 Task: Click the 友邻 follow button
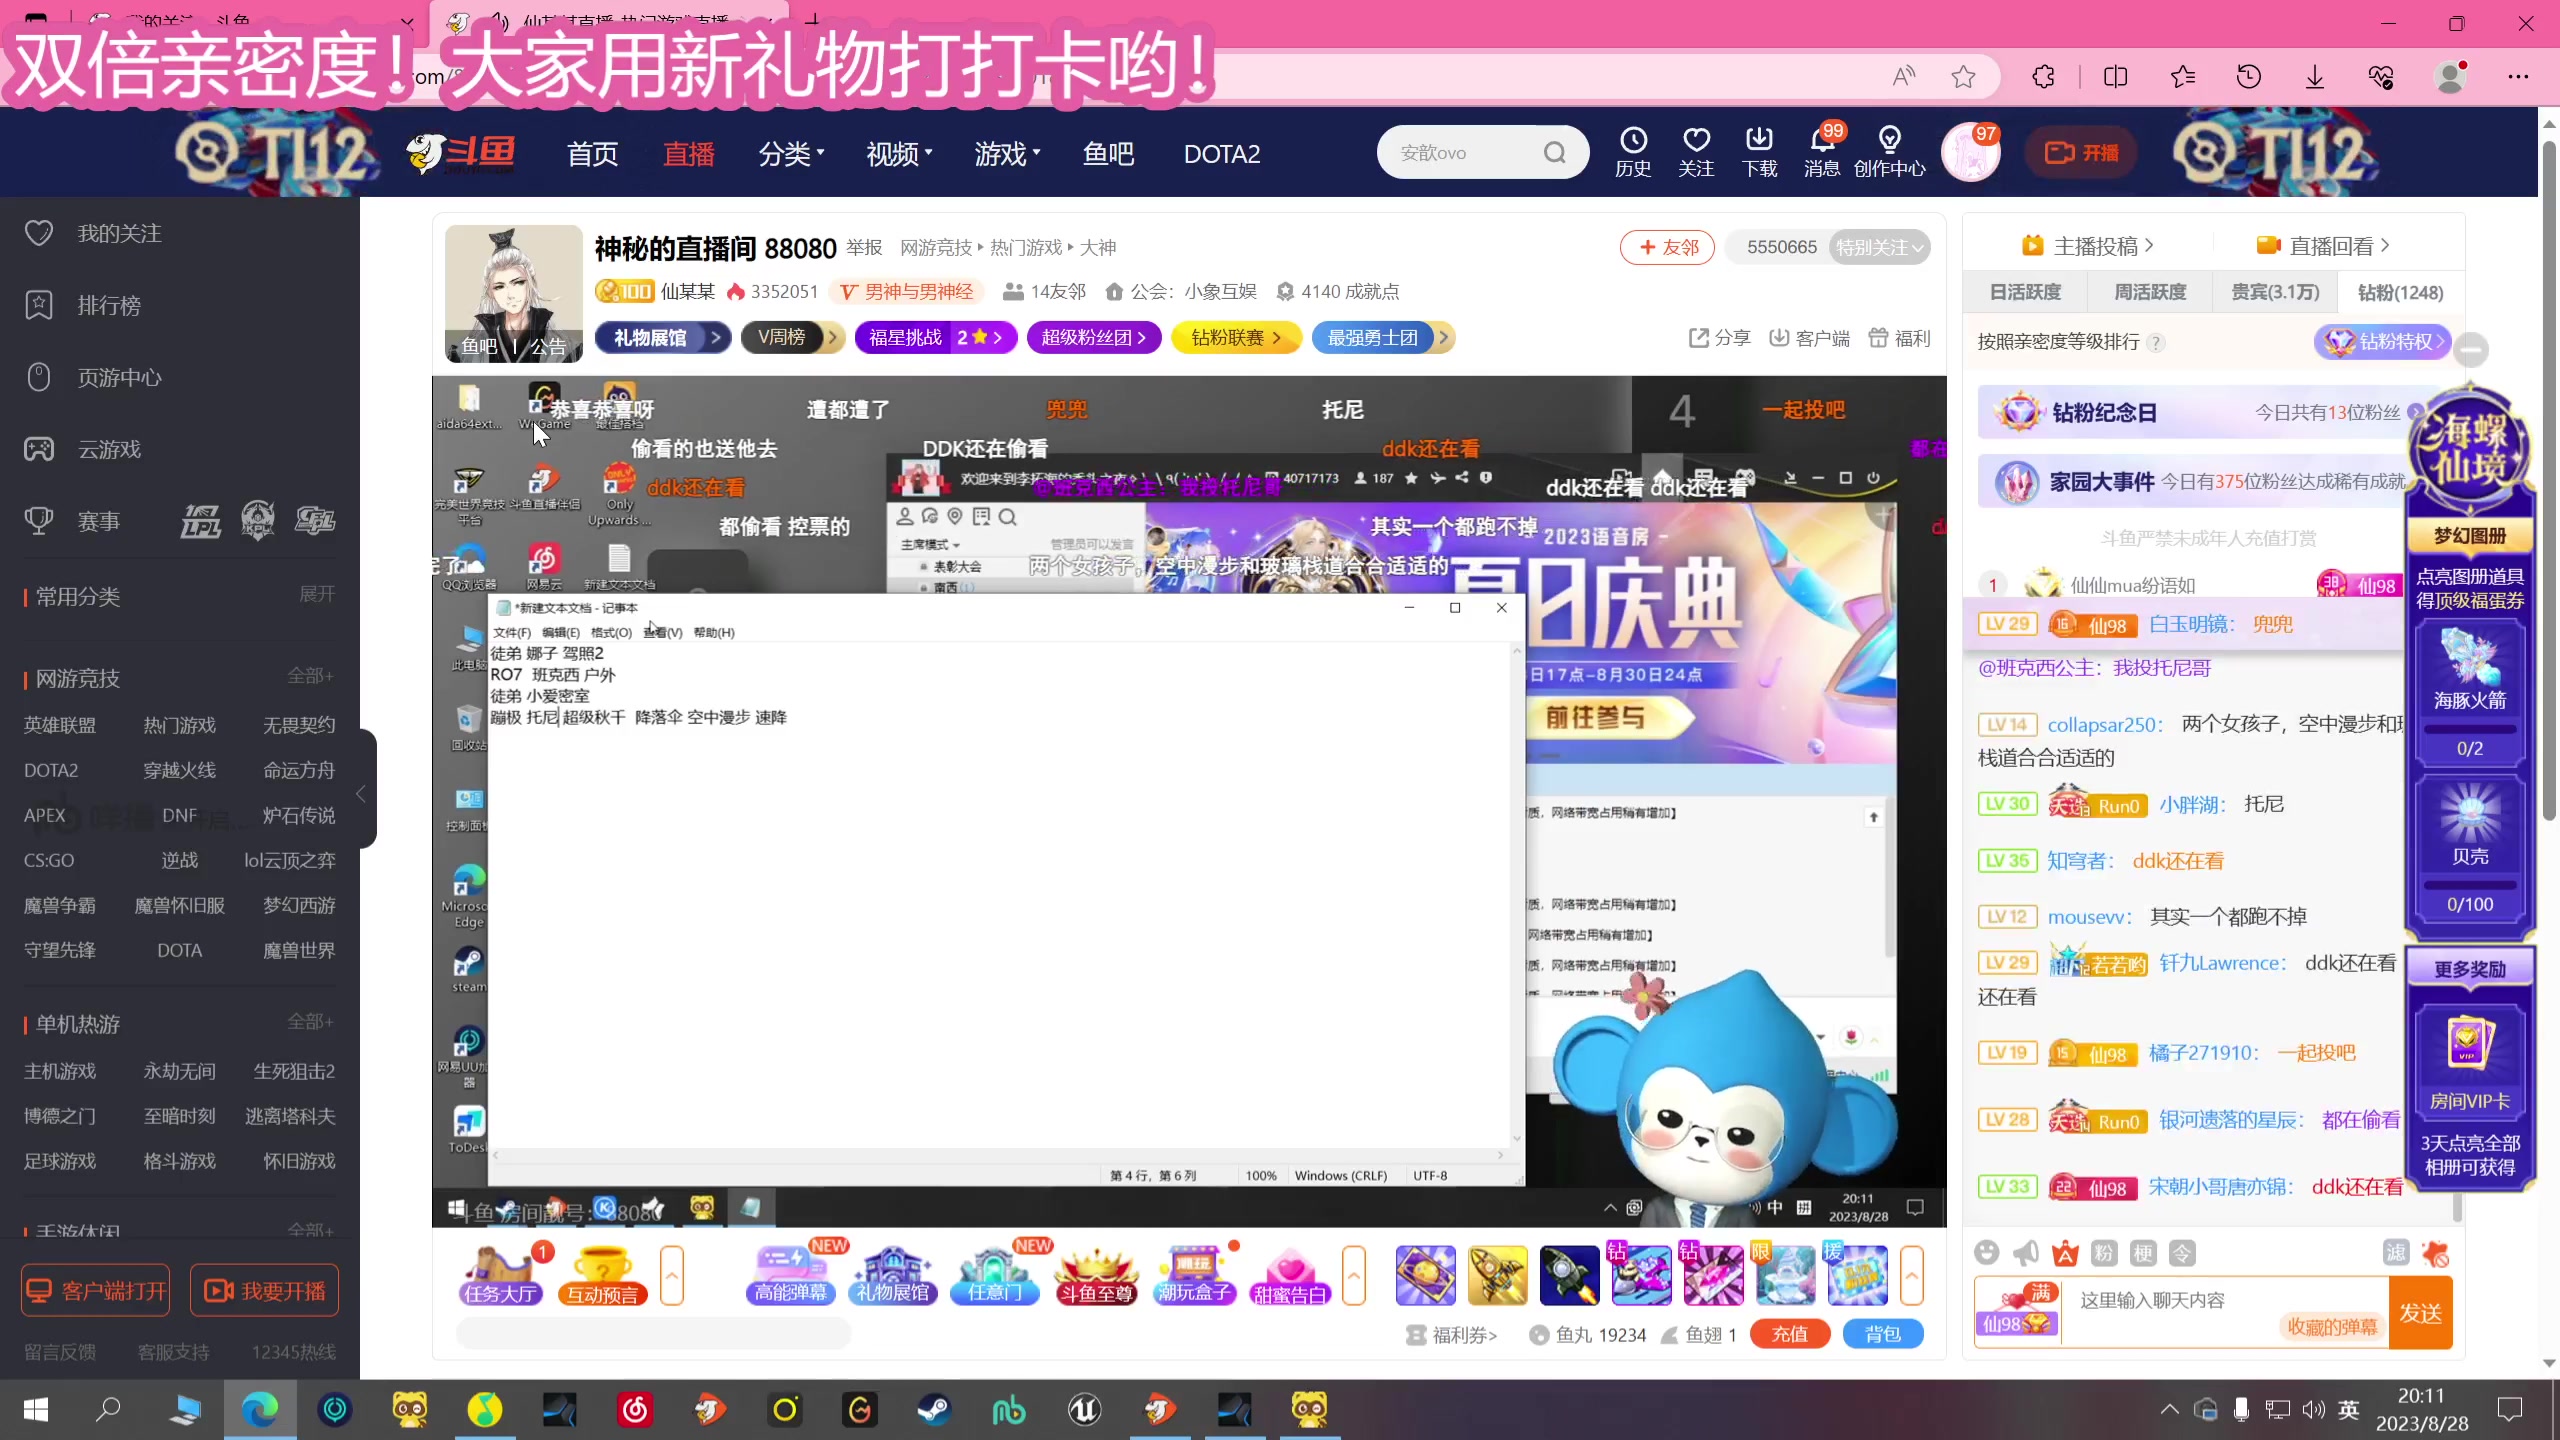pyautogui.click(x=1666, y=247)
